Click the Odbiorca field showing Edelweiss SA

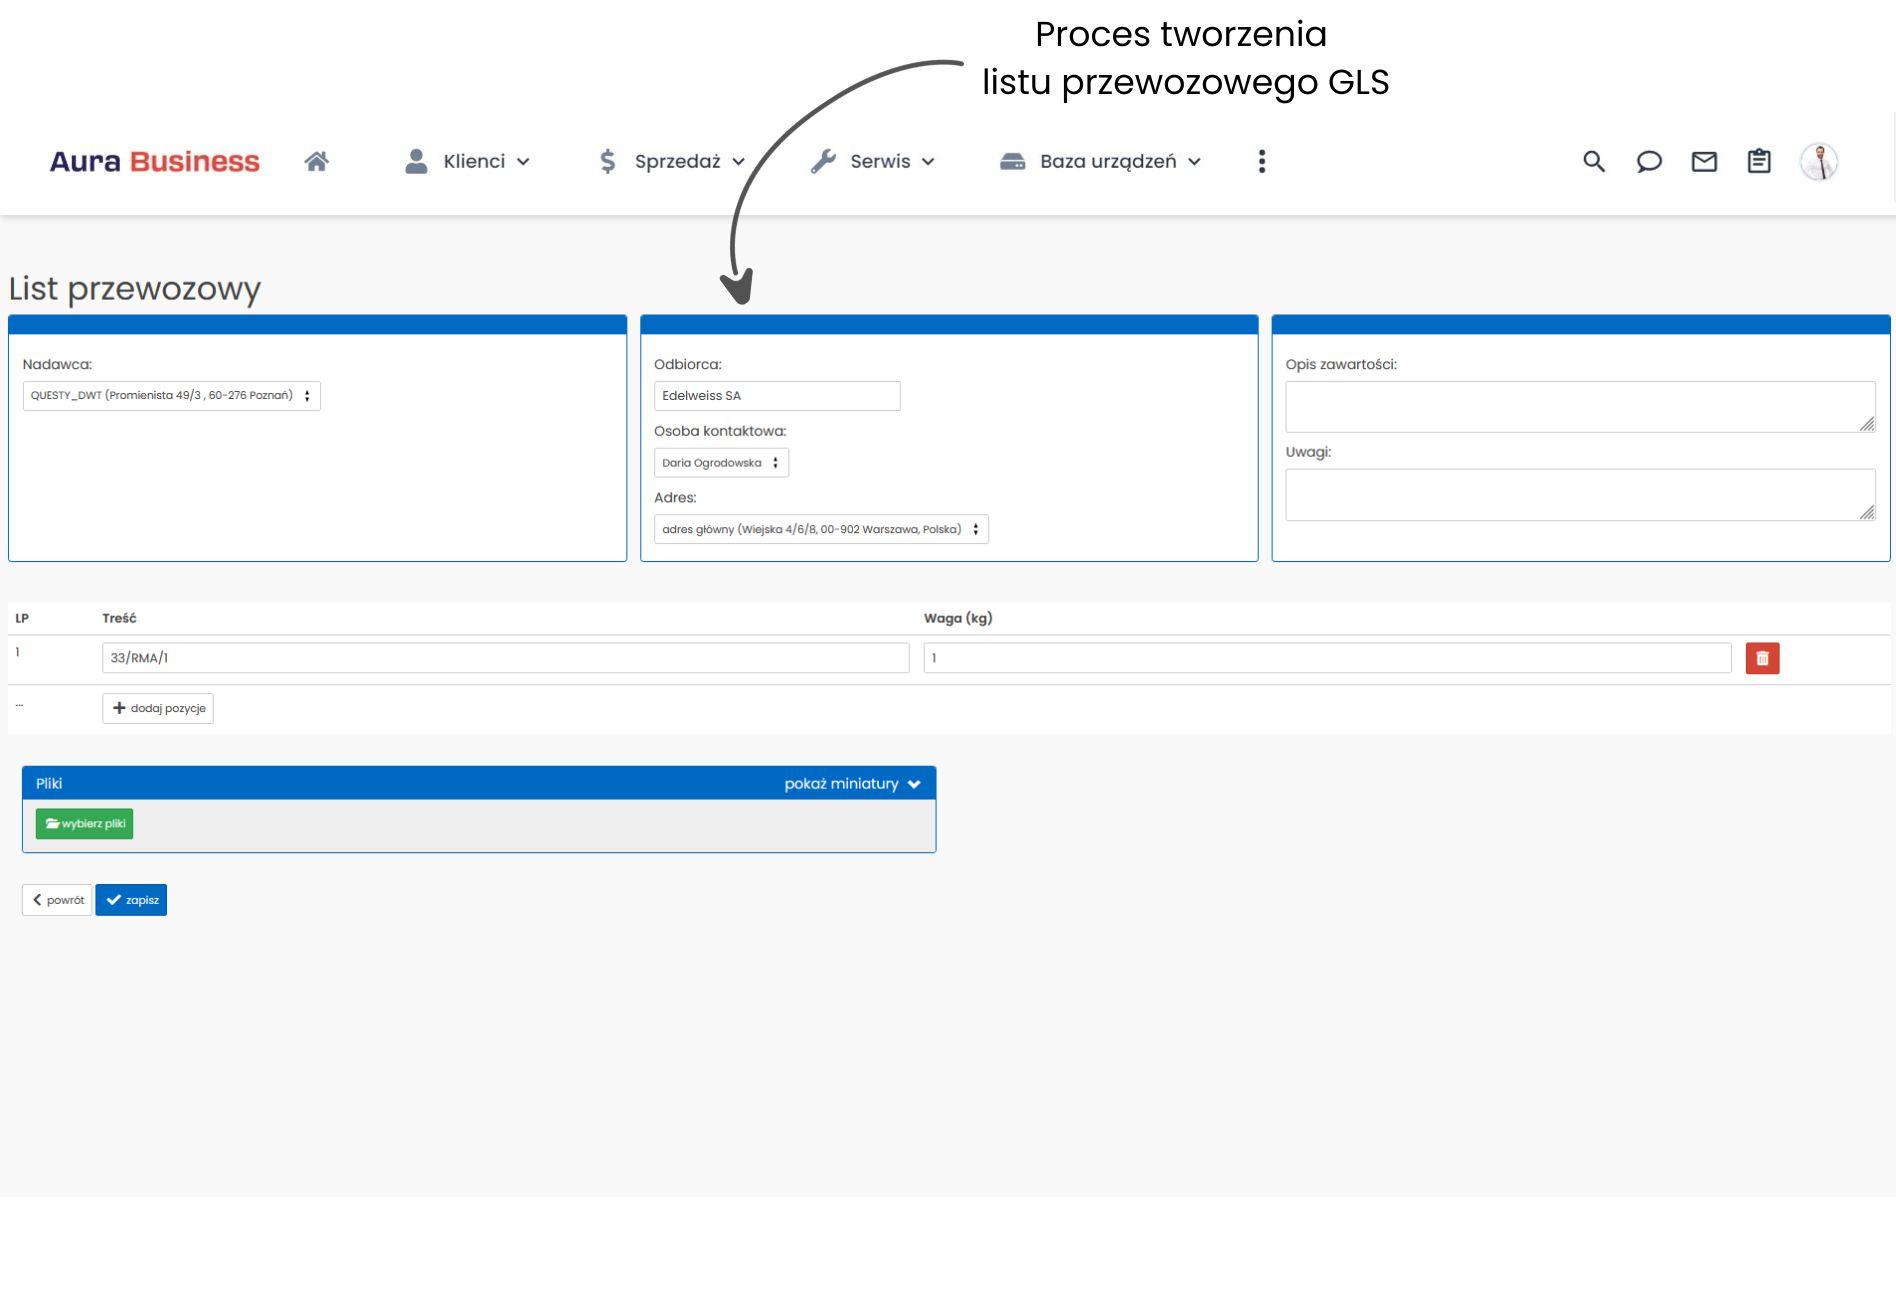(x=778, y=395)
